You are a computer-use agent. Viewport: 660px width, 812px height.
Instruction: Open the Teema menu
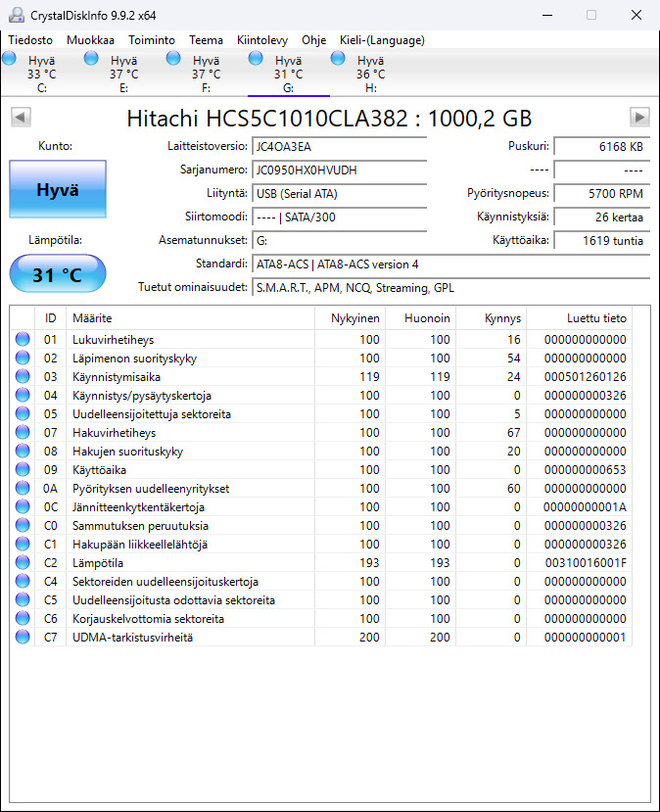(206, 40)
